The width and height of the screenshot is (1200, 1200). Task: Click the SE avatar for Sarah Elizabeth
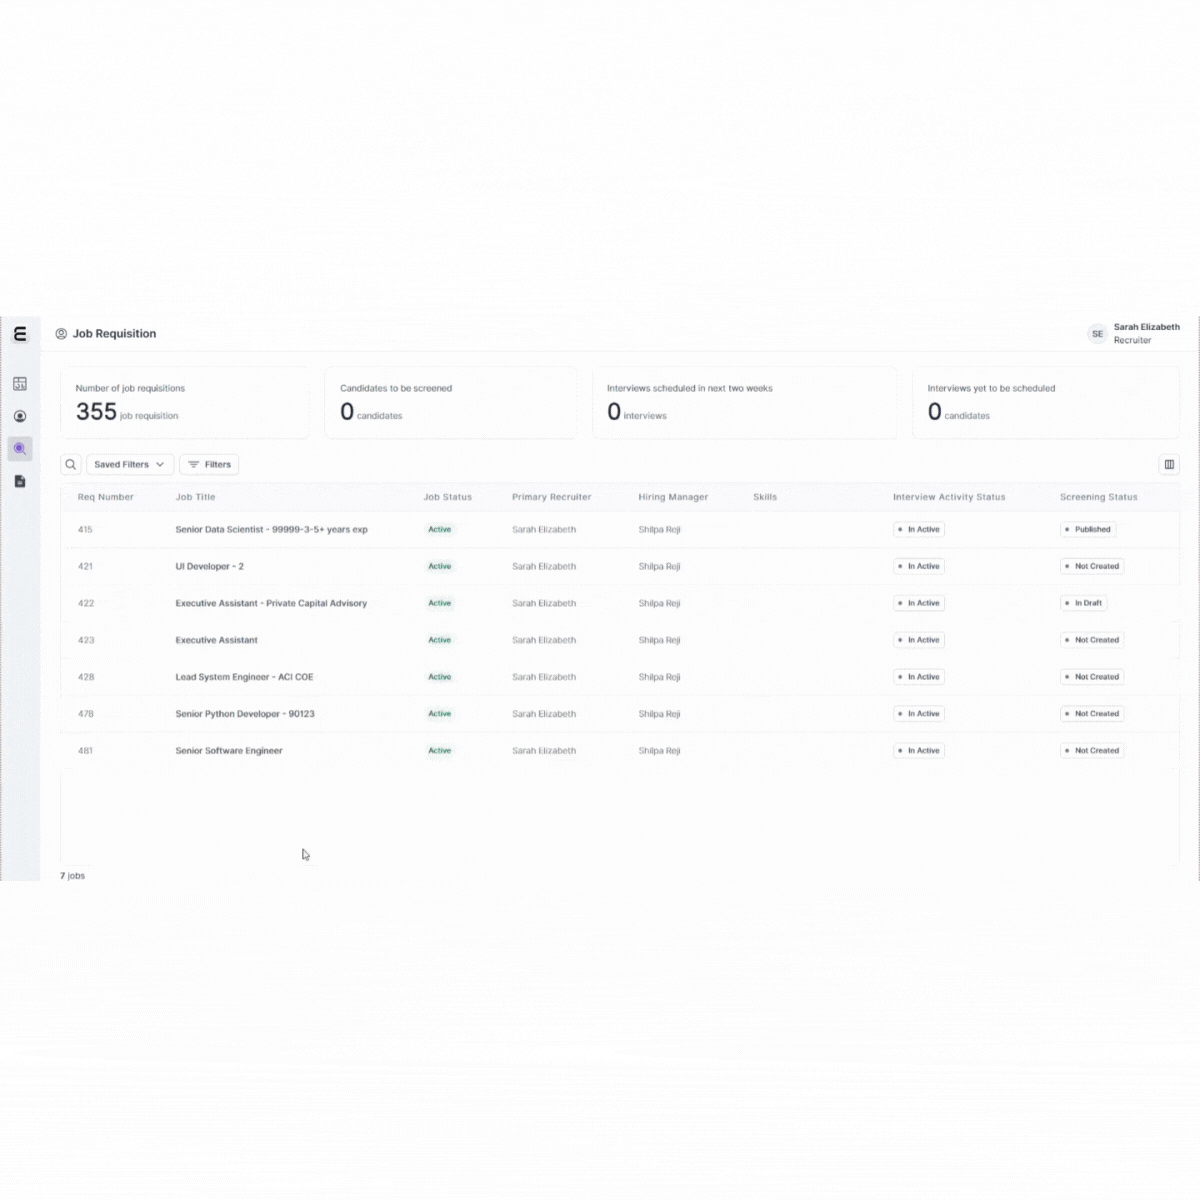click(1097, 334)
